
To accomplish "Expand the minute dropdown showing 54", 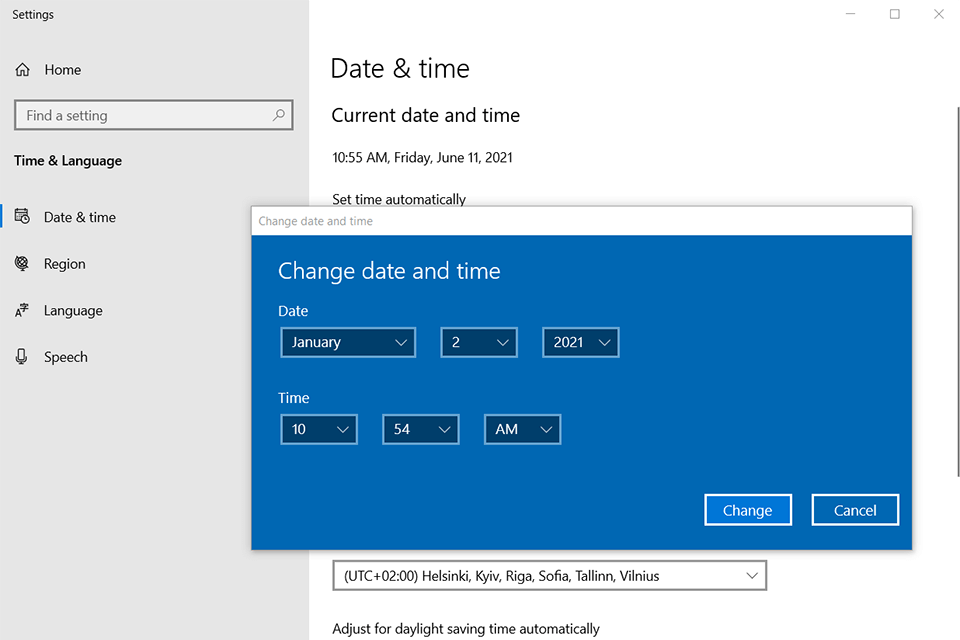I will pos(421,429).
